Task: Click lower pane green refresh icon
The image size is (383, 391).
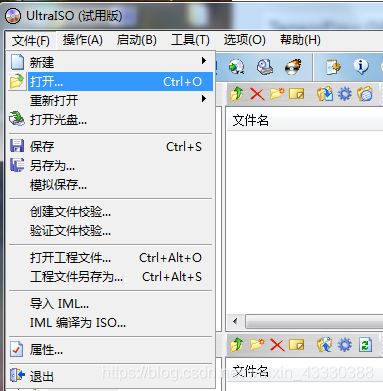Action: pos(365,345)
